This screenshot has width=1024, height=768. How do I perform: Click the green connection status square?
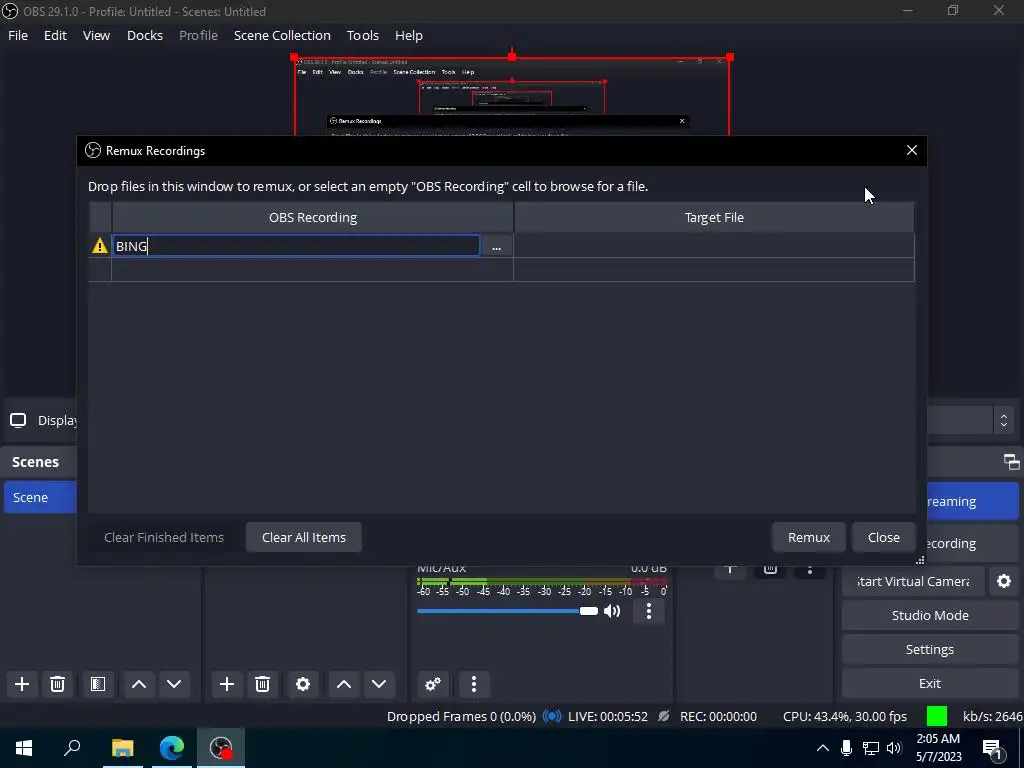click(936, 716)
